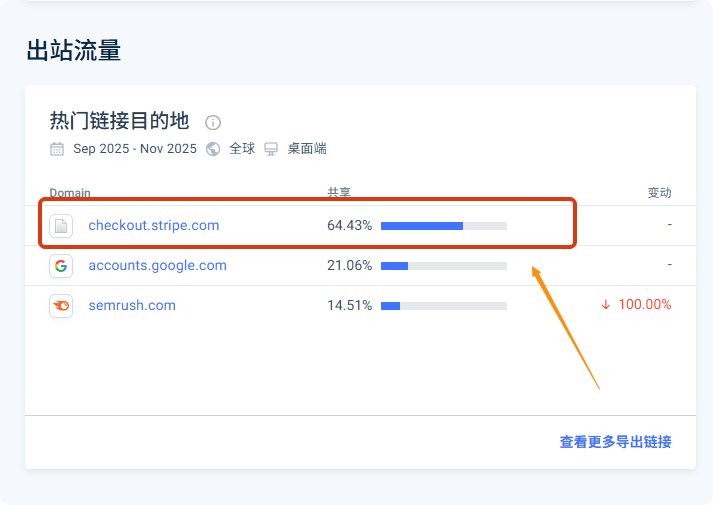Viewport: 713px width, 505px height.
Task: Click the 出站流量 section title
Action: pyautogui.click(x=74, y=50)
